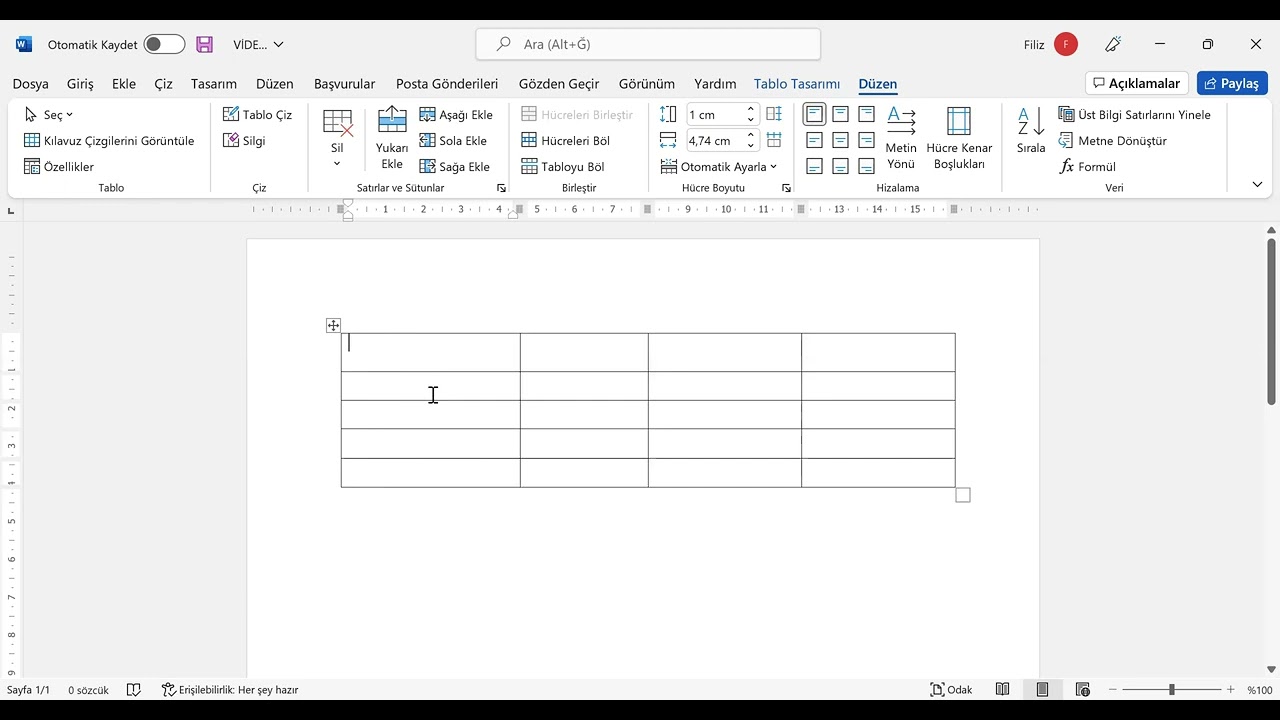Open the Otomatik Ayarla dropdown
This screenshot has height=720, width=1280.
tap(719, 167)
